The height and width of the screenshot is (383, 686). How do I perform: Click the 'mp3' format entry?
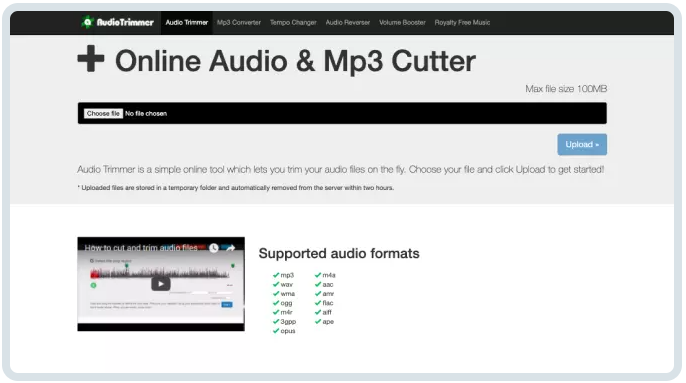[283, 275]
